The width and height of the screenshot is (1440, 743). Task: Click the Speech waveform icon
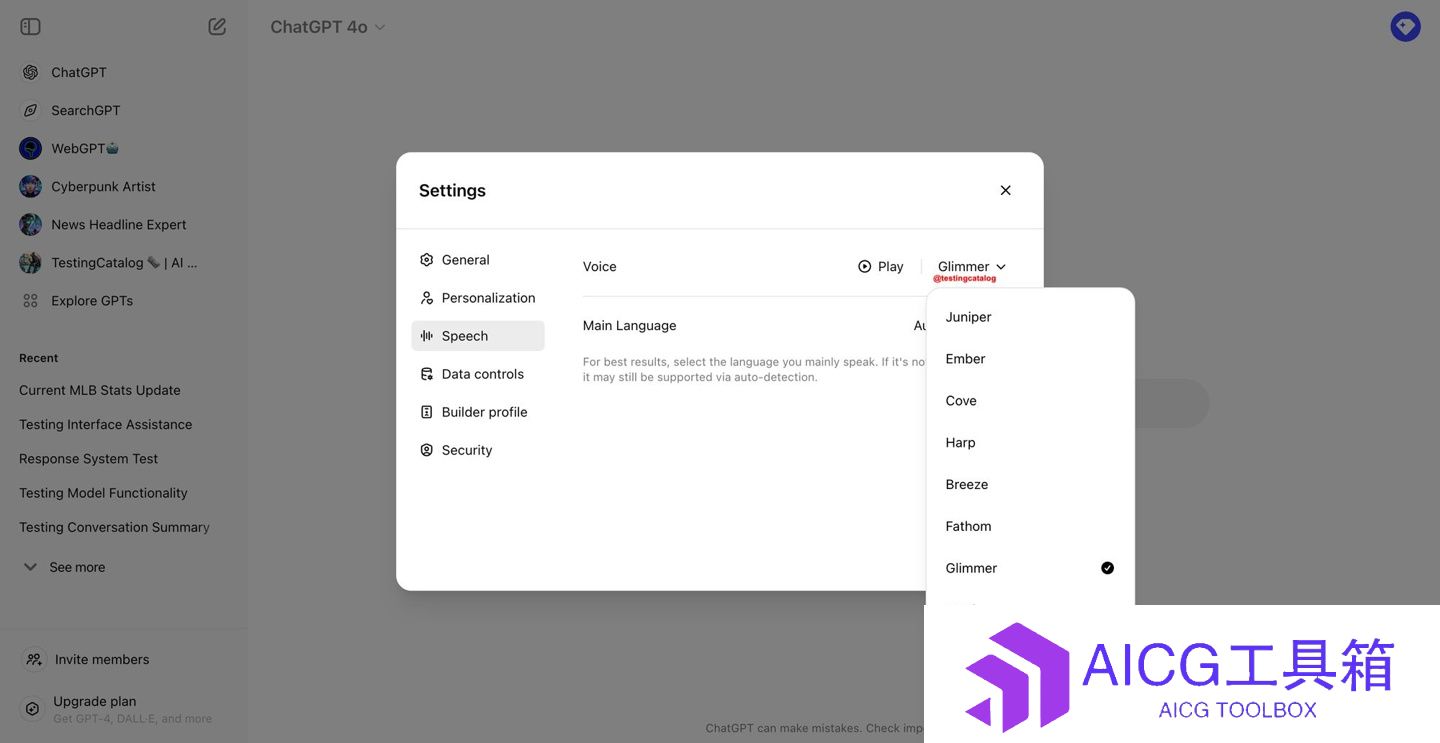tap(427, 336)
